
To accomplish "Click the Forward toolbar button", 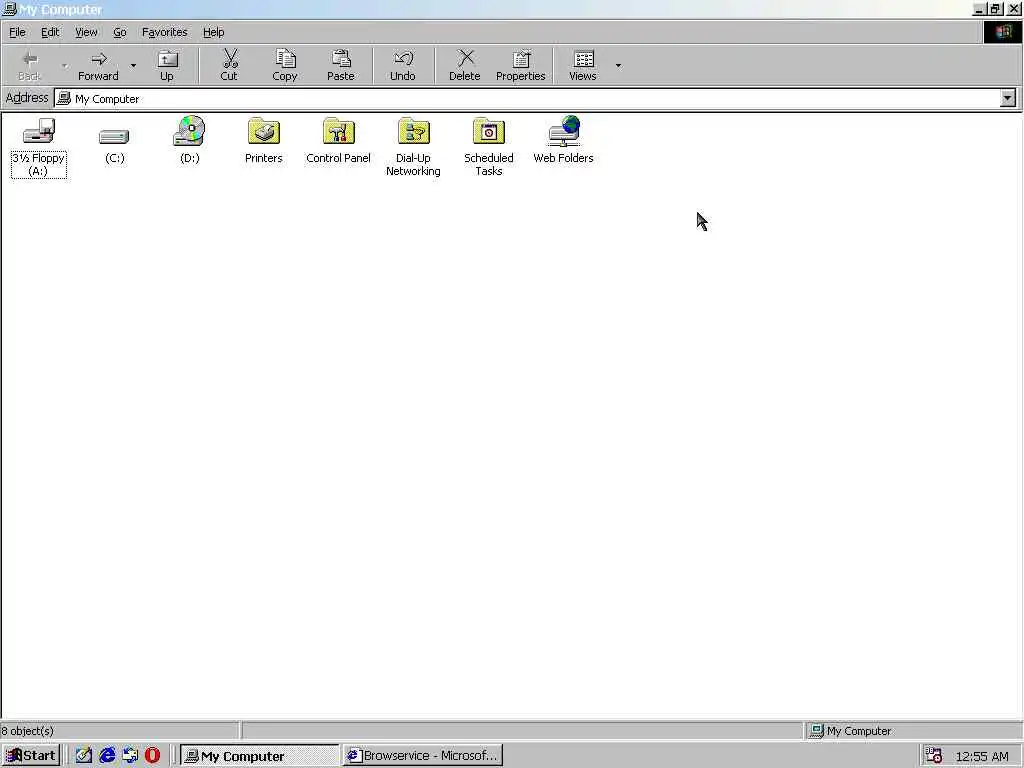I will click(x=99, y=65).
